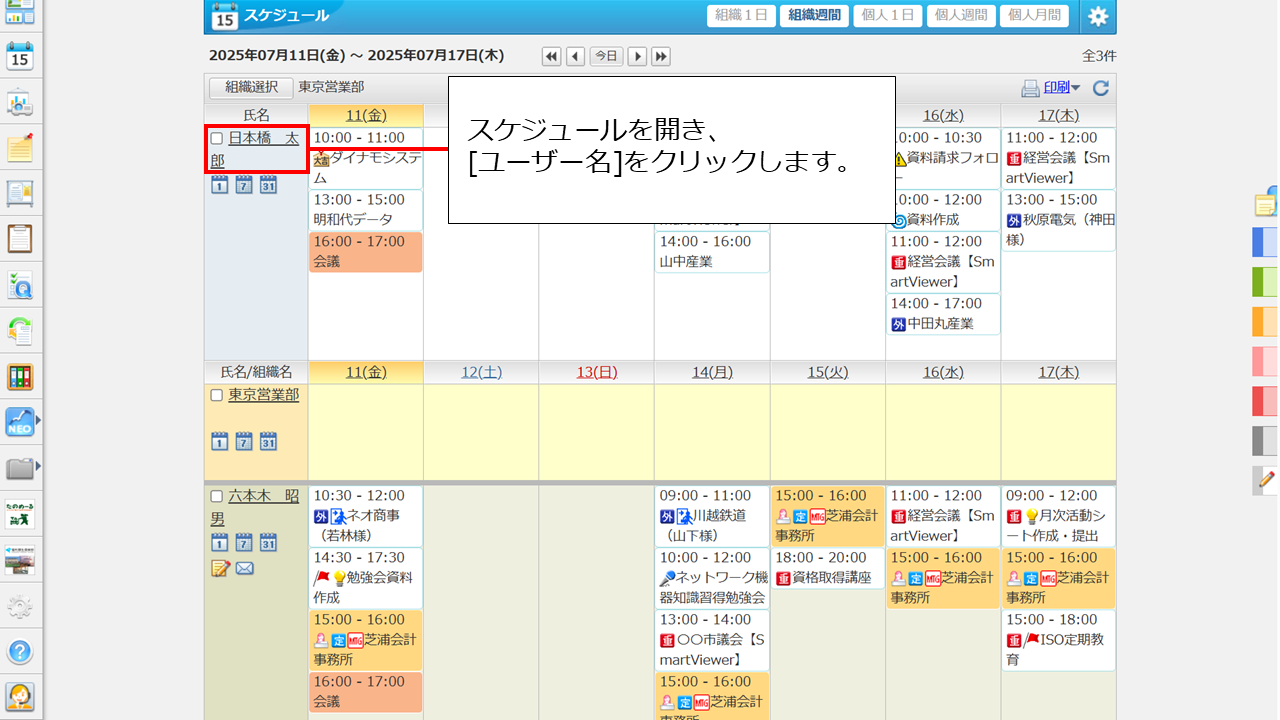Click the binders icon in the left sidebar
Viewport: 1280px width, 720px height.
20,377
